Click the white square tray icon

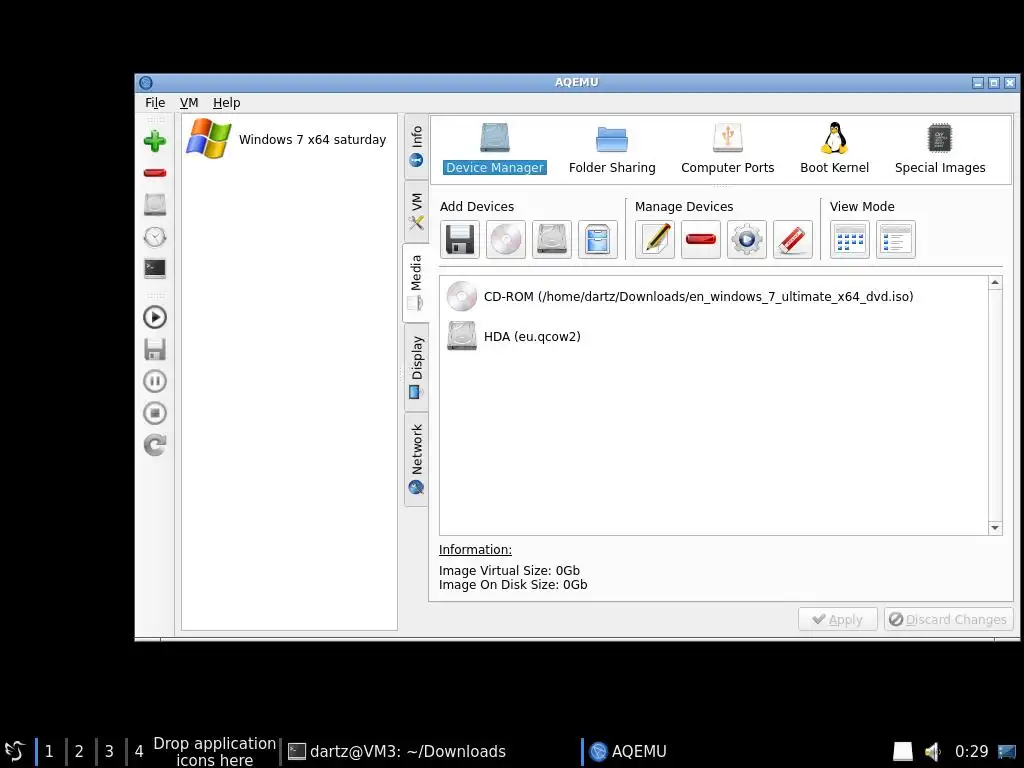(x=903, y=752)
